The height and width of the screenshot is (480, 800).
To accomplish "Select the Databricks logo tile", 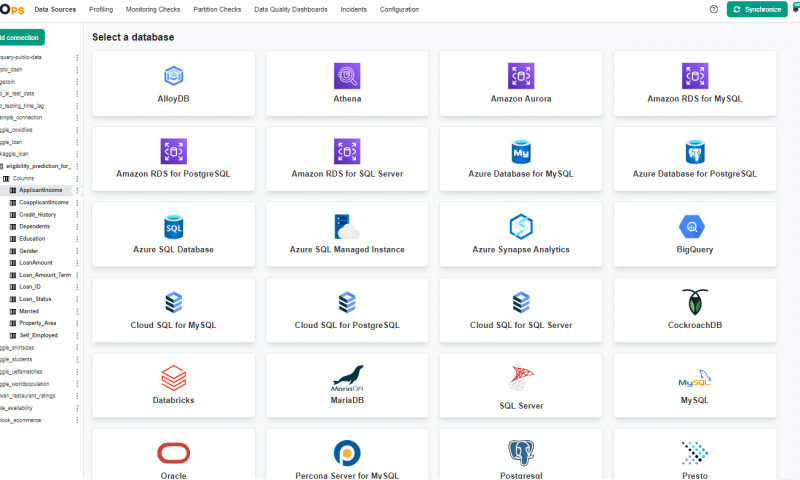I will pyautogui.click(x=173, y=378).
